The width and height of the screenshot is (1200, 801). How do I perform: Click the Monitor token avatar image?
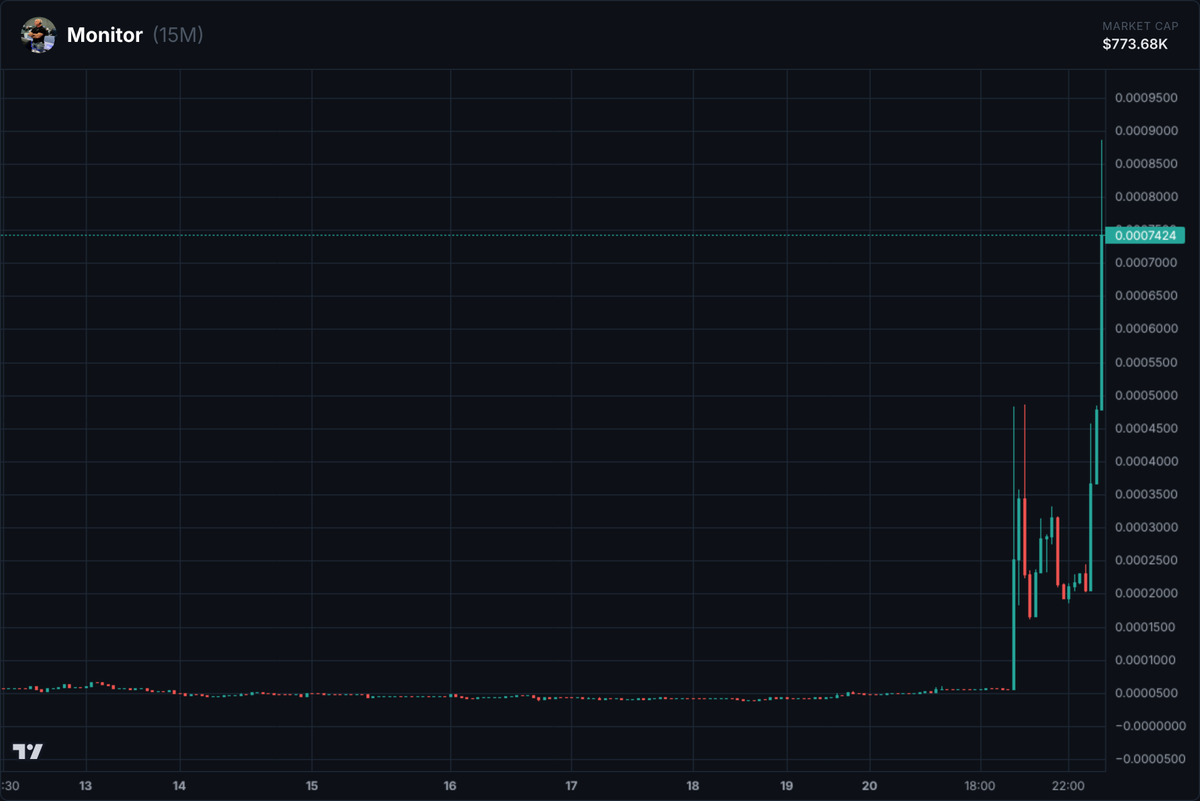(37, 34)
